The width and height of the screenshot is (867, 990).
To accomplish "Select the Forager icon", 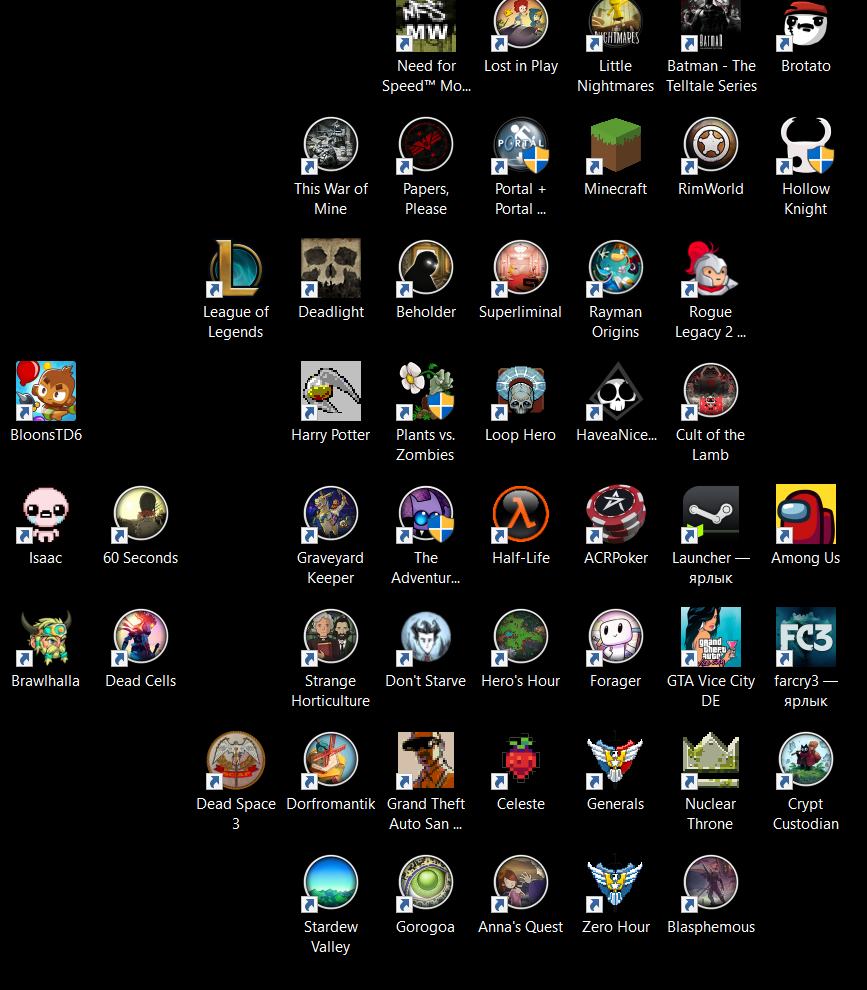I will (x=616, y=638).
